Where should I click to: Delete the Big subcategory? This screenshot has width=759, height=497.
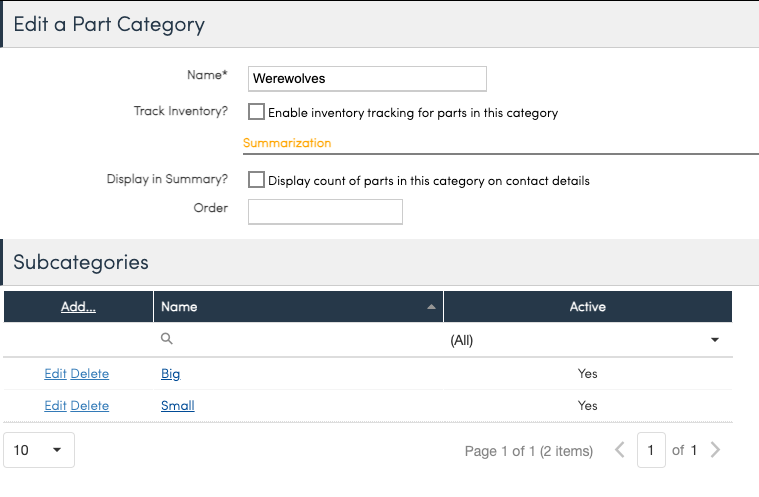pos(90,374)
